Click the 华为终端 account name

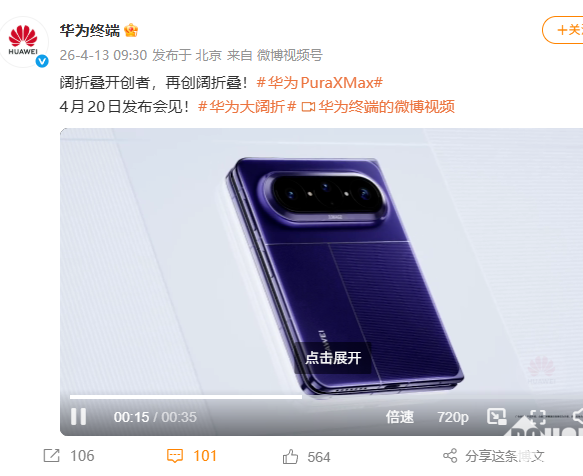pyautogui.click(x=90, y=30)
